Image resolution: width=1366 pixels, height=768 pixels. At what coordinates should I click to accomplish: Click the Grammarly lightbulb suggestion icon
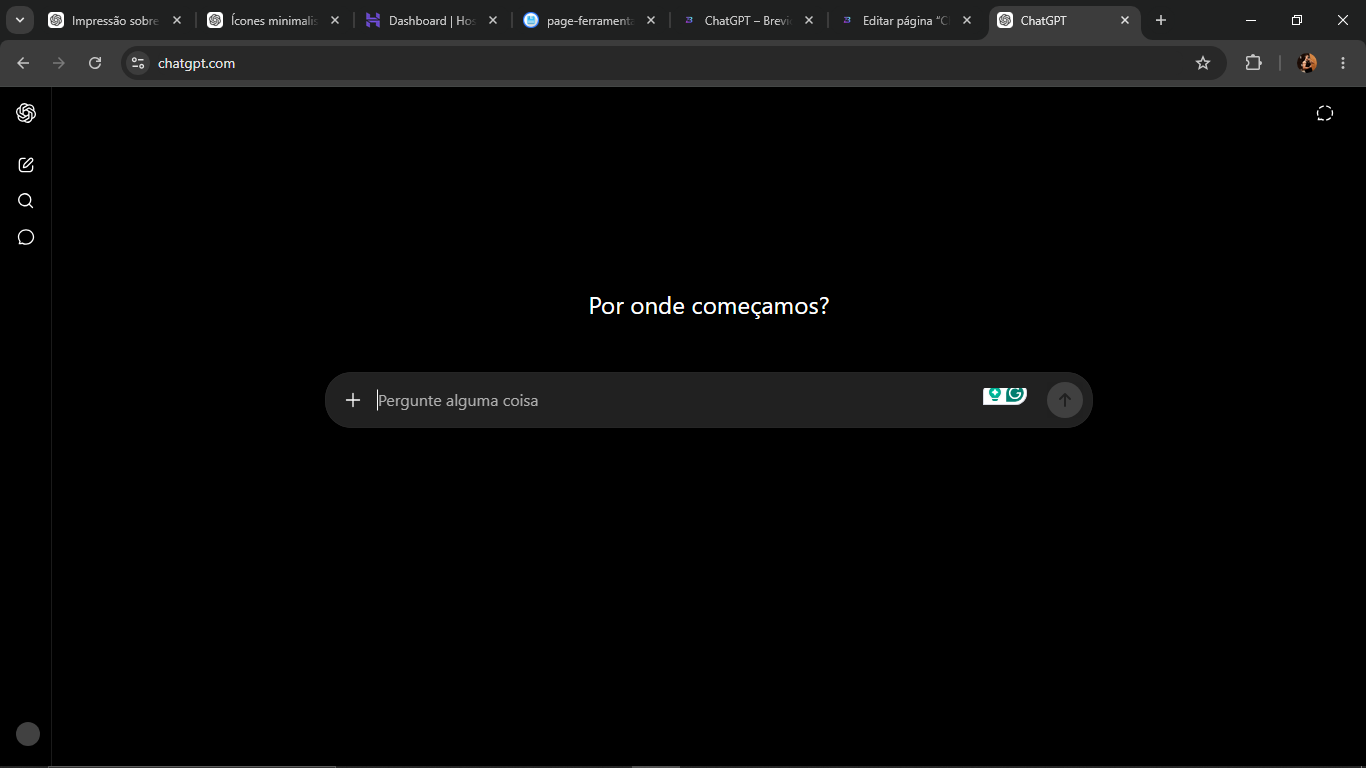(x=994, y=396)
